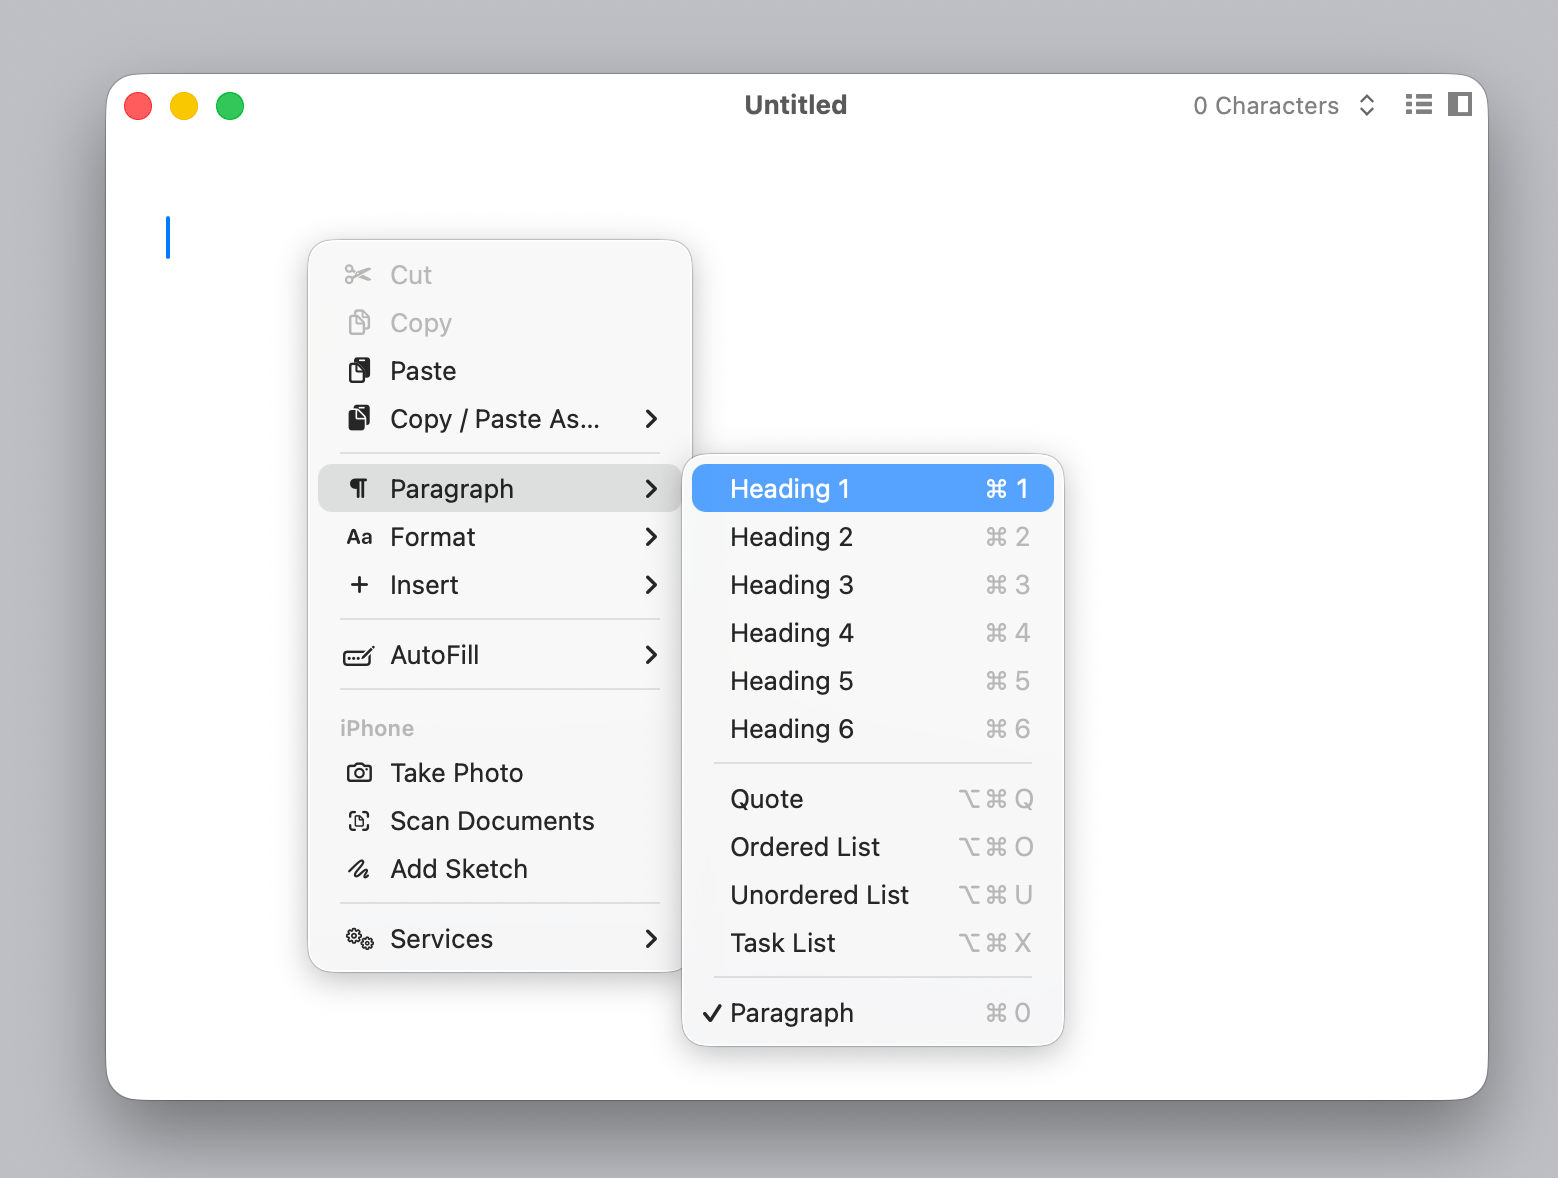Click the camera icon for Take Photo
1558x1178 pixels.
point(359,773)
